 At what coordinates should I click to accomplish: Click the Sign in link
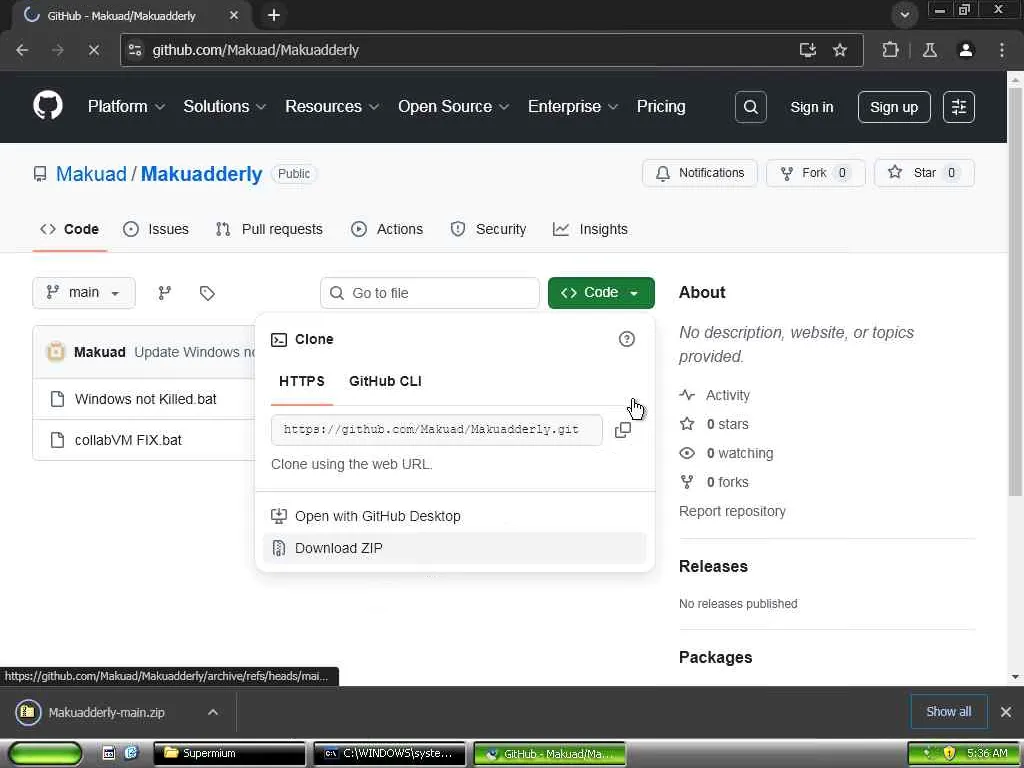pyautogui.click(x=811, y=107)
